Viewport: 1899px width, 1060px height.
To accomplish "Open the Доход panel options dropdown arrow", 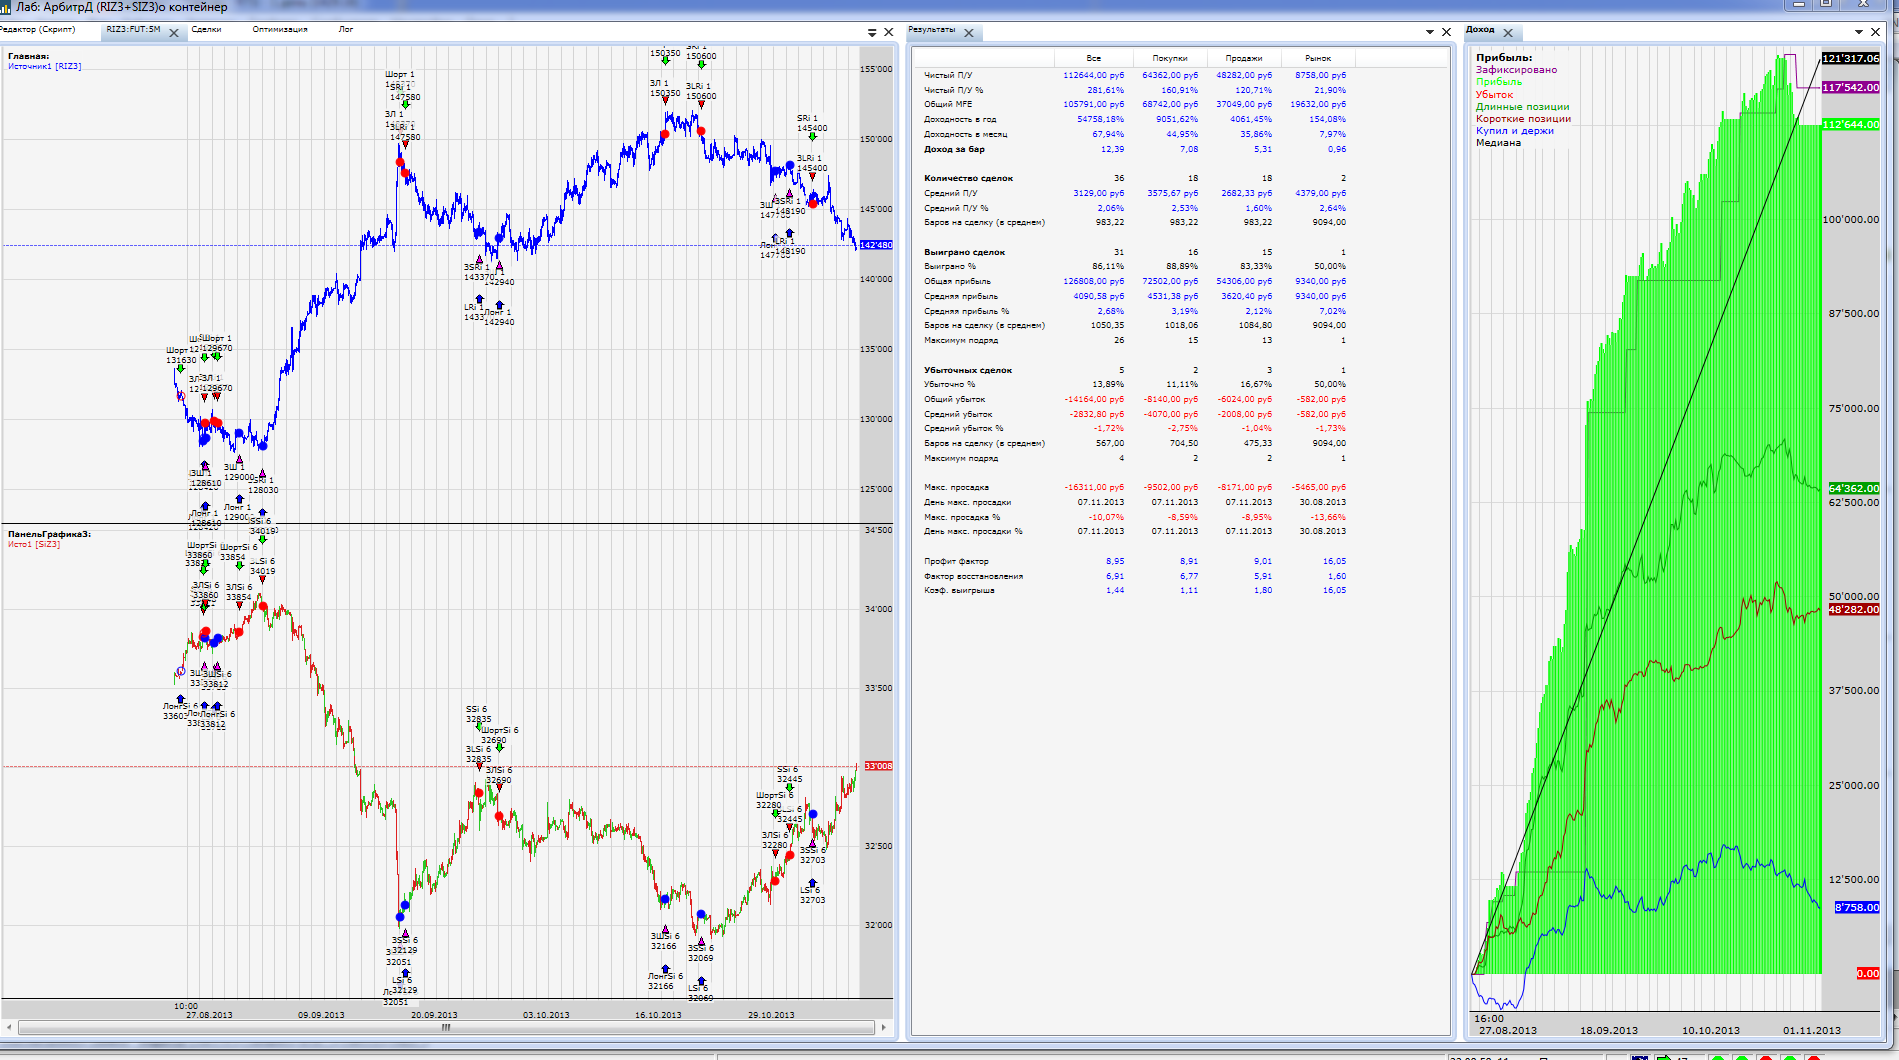I will tap(1860, 33).
